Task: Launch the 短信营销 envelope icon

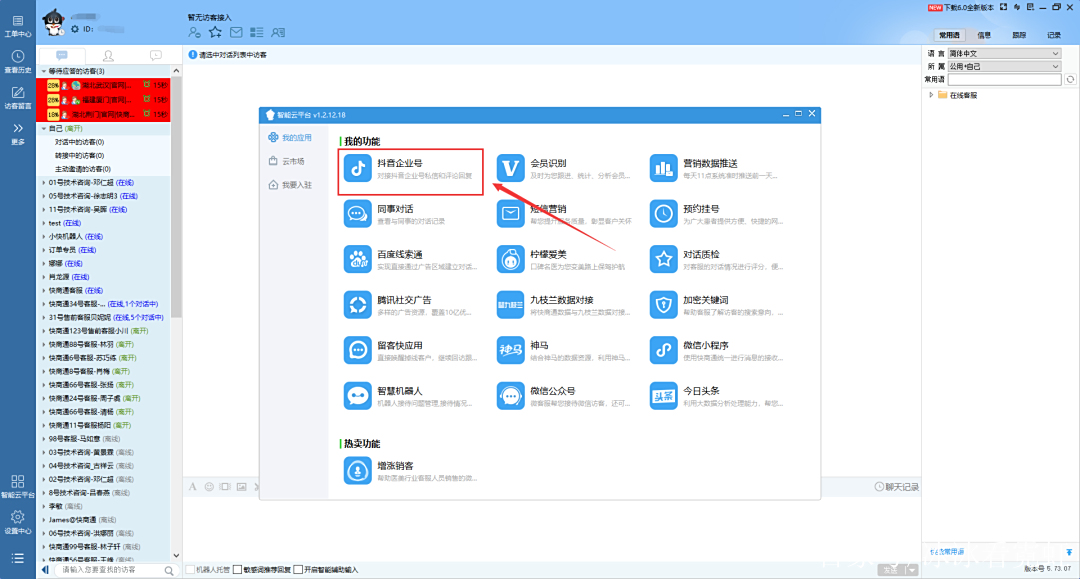Action: click(x=510, y=213)
